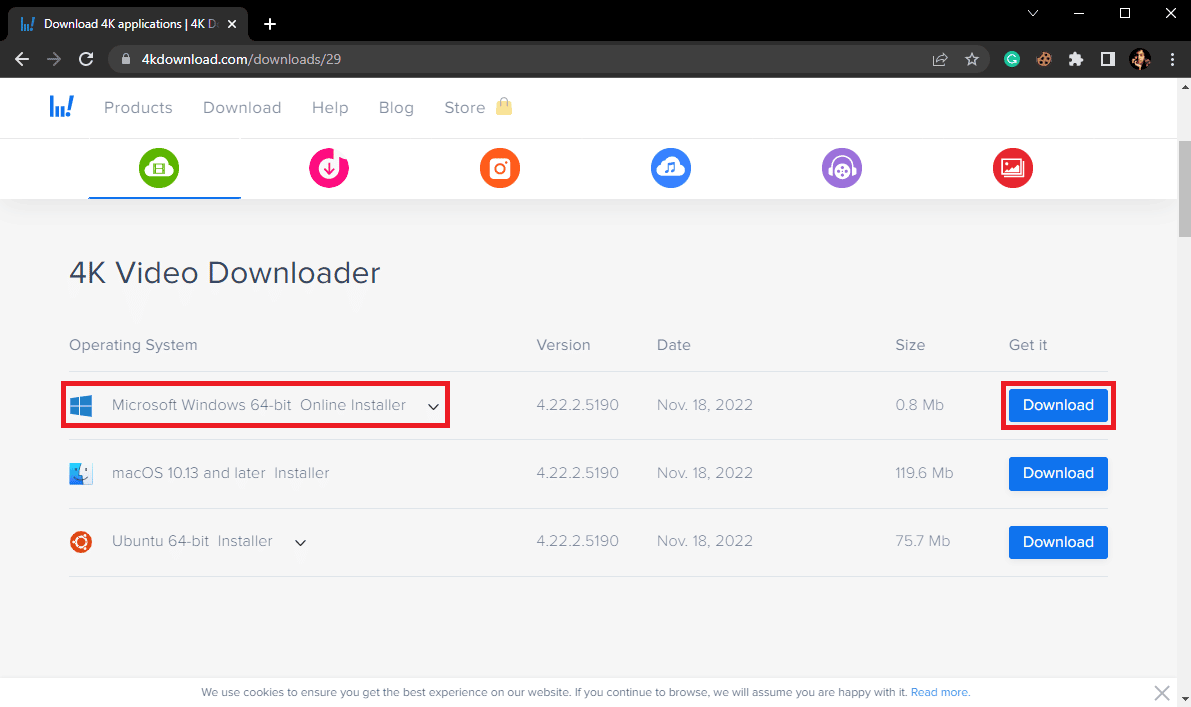Viewport: 1191px width, 707px height.
Task: Click the Store shopping bag icon
Action: 504,106
